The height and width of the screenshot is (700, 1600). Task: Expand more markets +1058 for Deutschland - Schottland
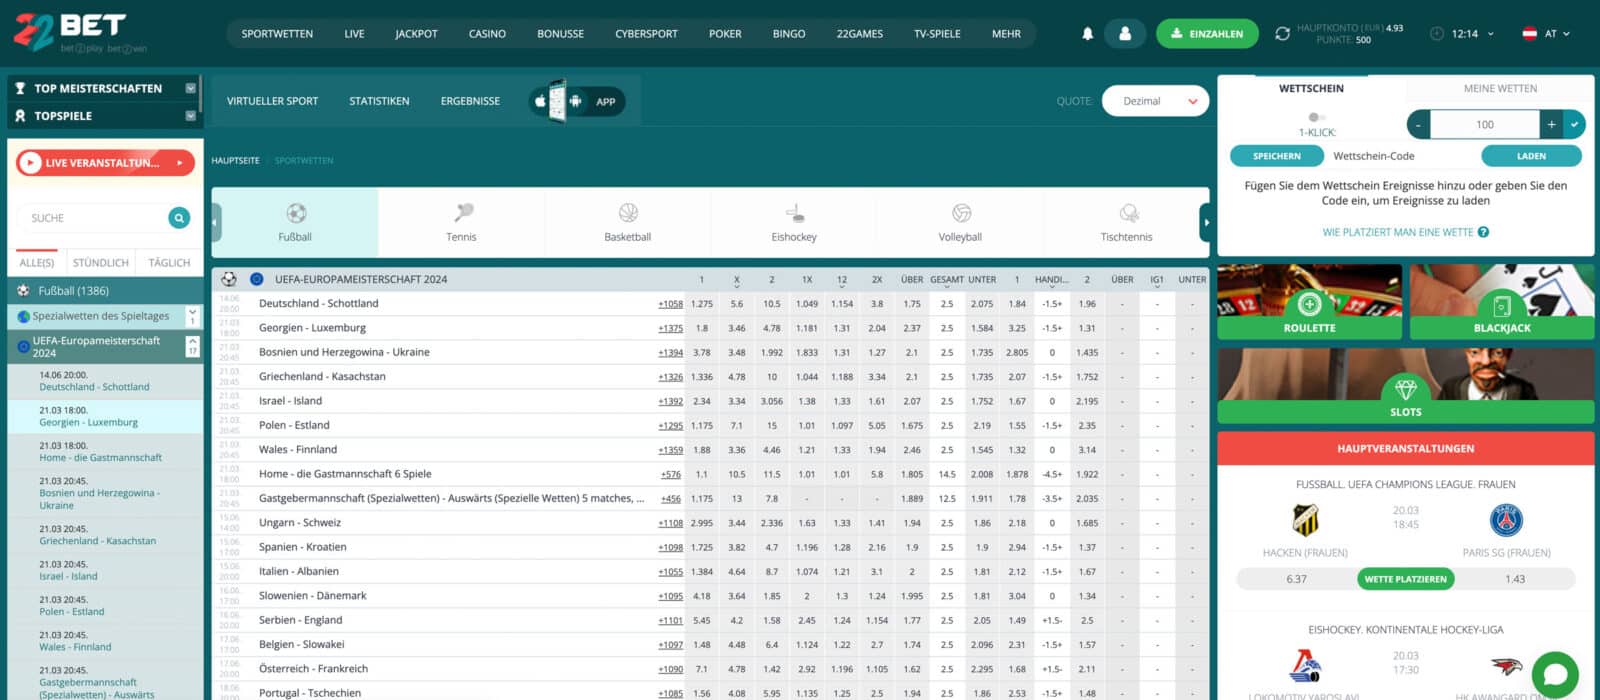click(670, 304)
